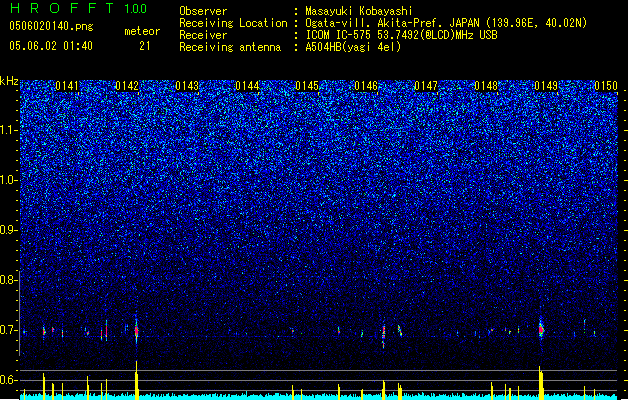Viewport: 629px width, 400px height.
Task: Click receiver value ICOM IC-575 53.7492 MHz USB
Action: click(401, 35)
